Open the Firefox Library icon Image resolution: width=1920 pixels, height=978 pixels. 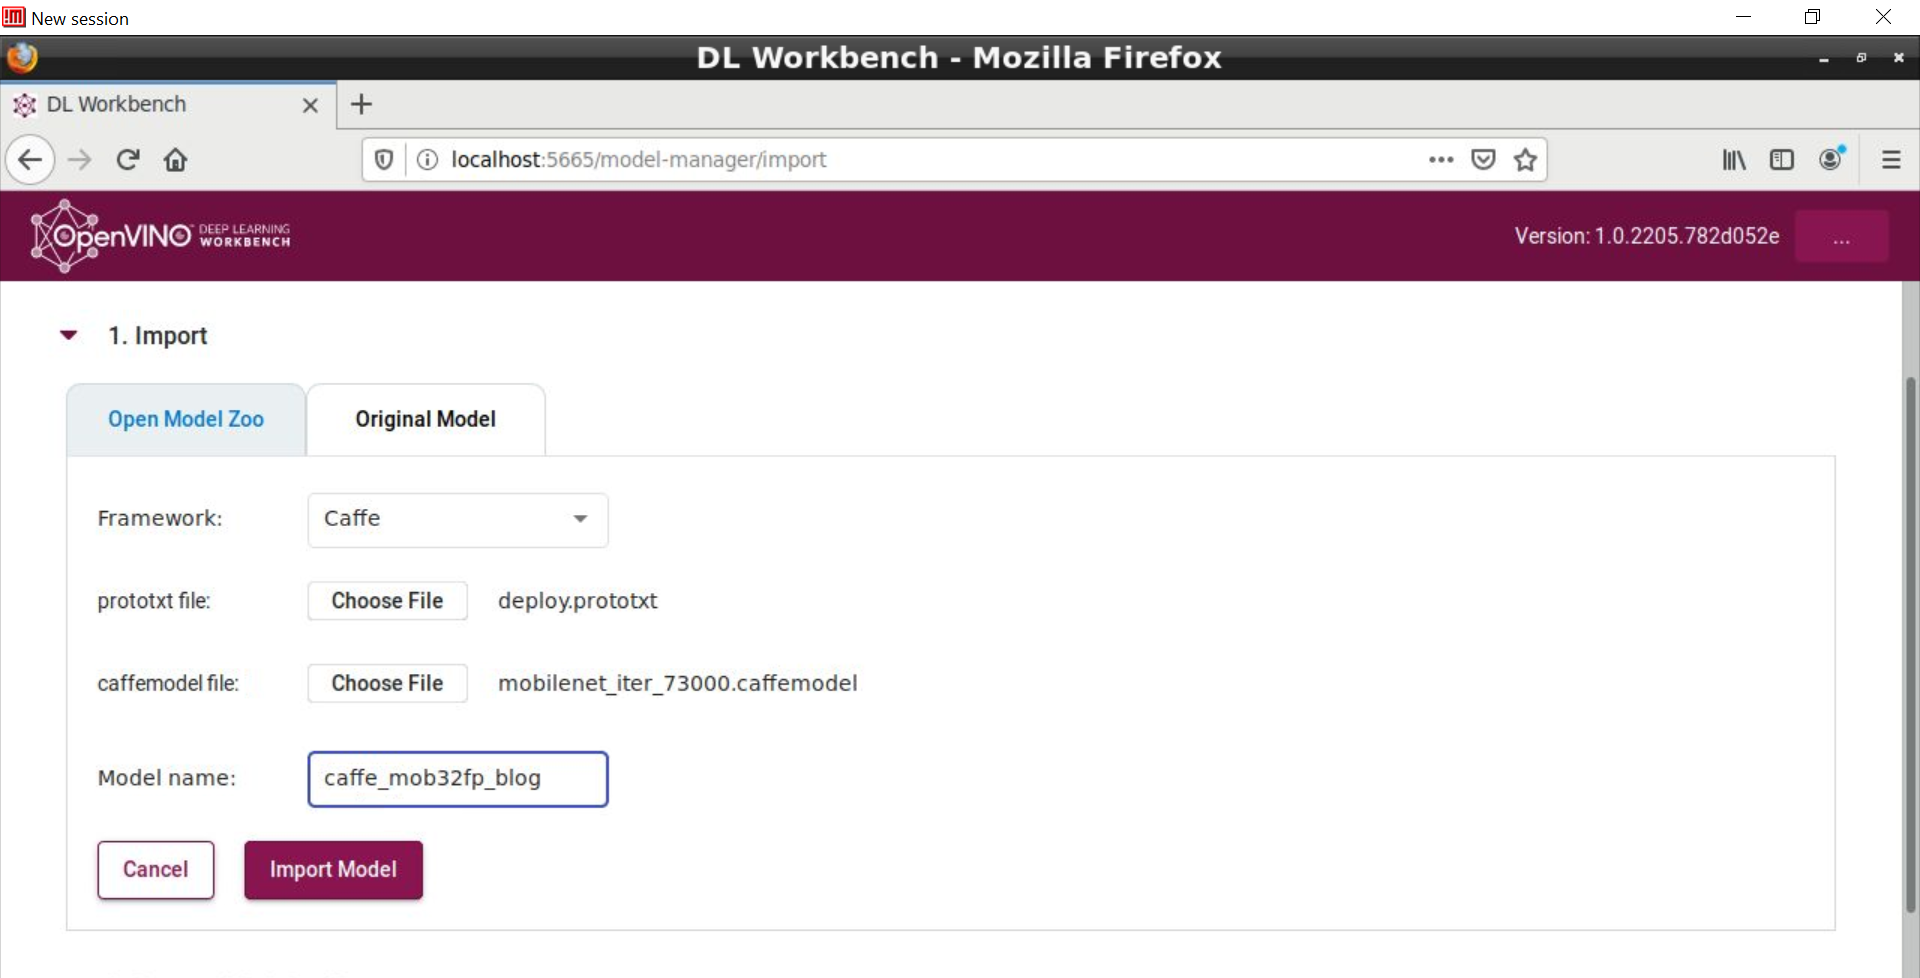tap(1734, 160)
